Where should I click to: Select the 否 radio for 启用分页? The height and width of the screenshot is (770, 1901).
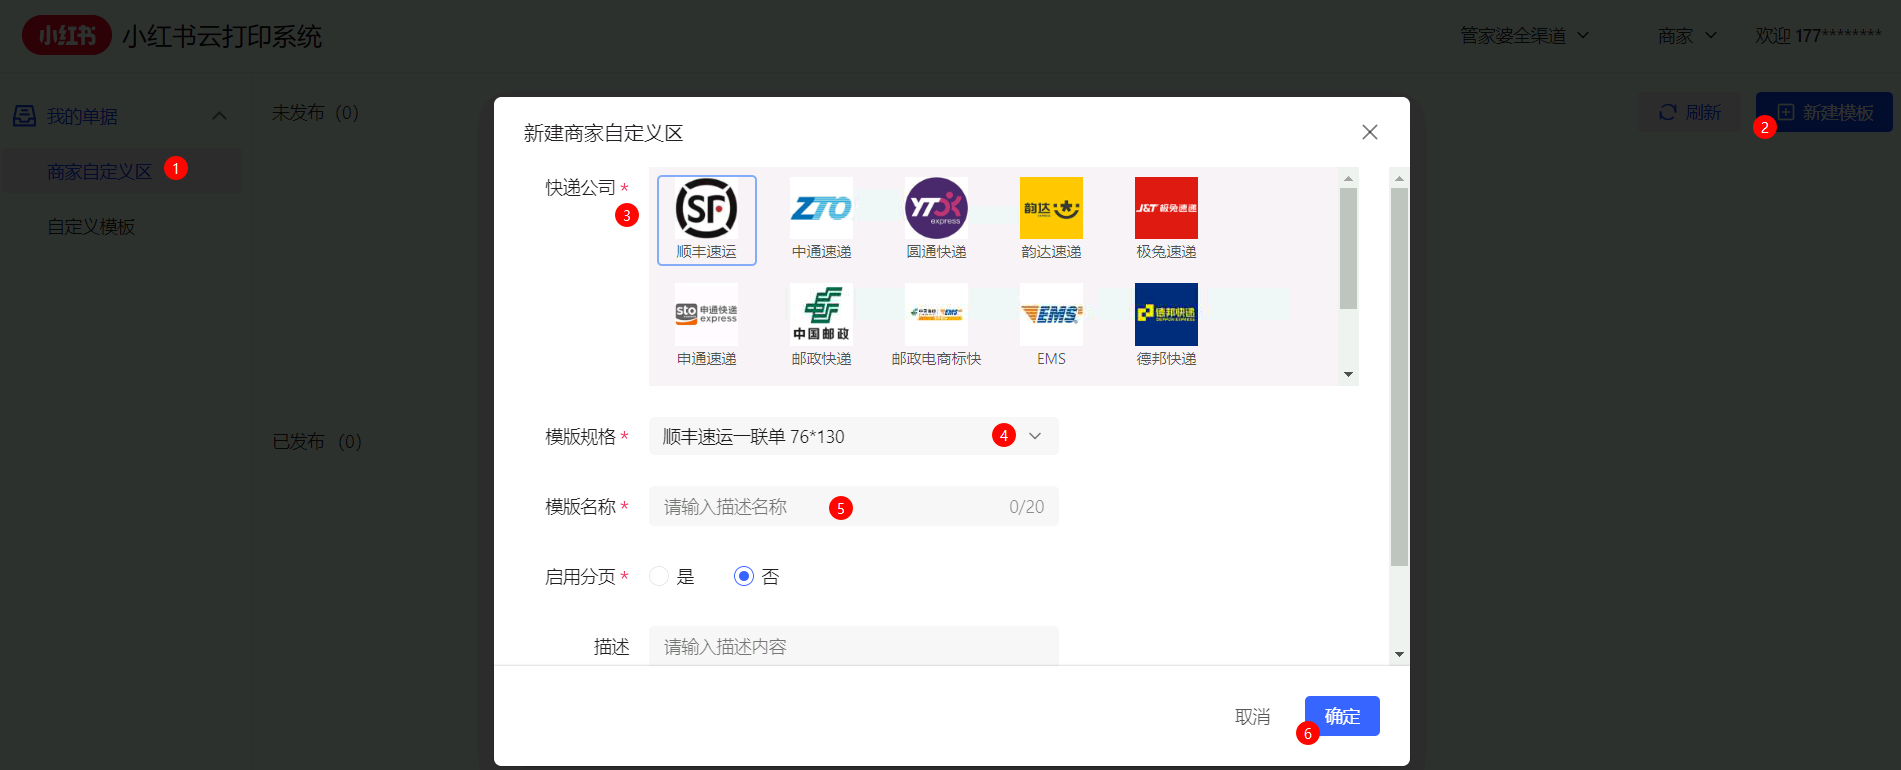point(744,576)
